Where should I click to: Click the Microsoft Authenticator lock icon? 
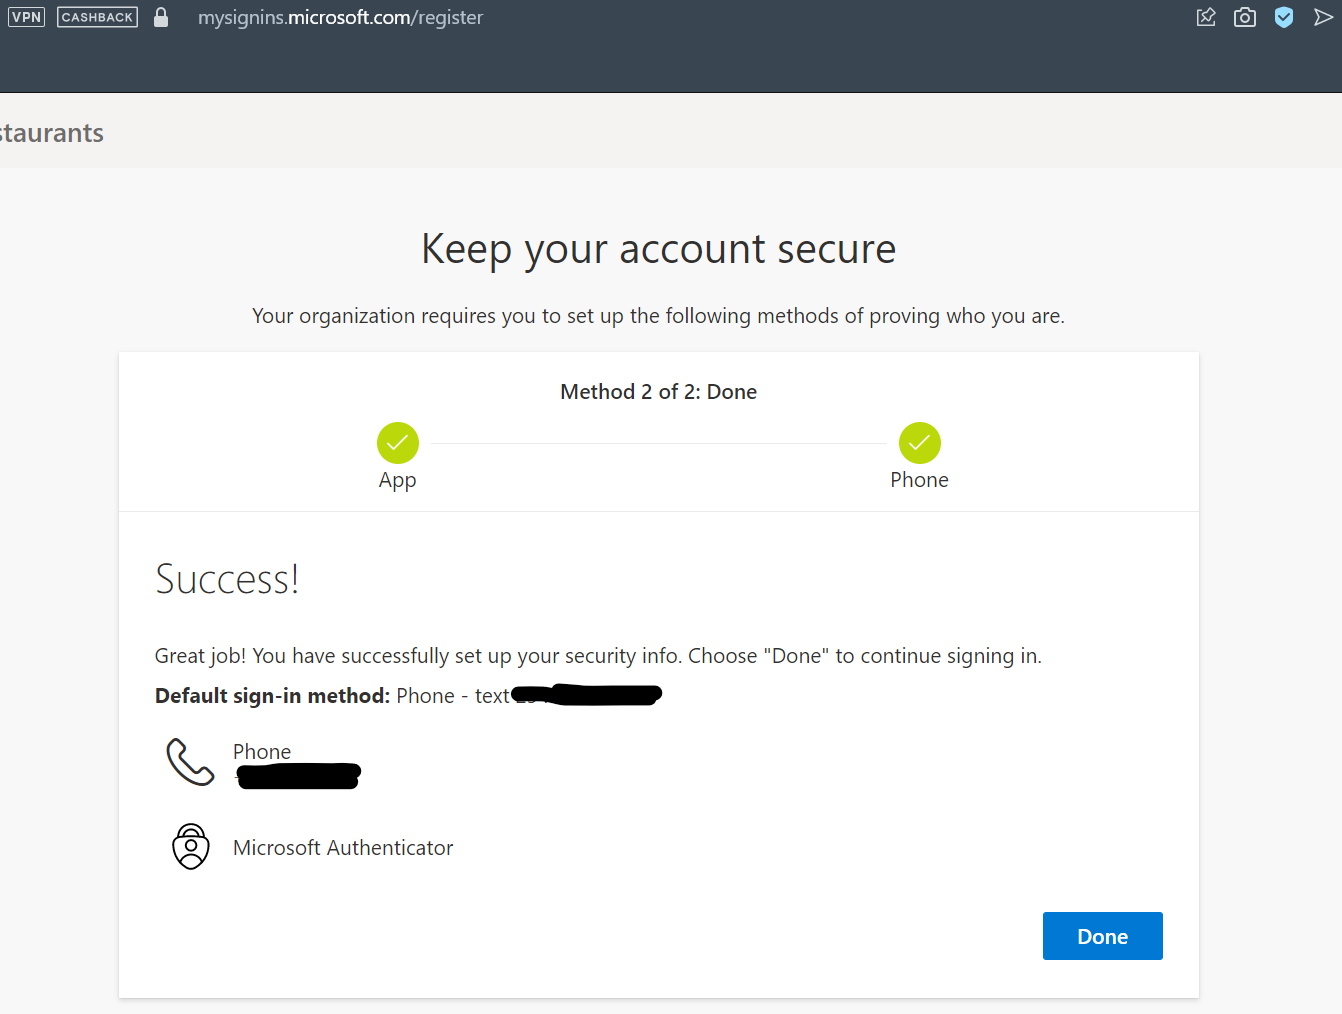[191, 847]
